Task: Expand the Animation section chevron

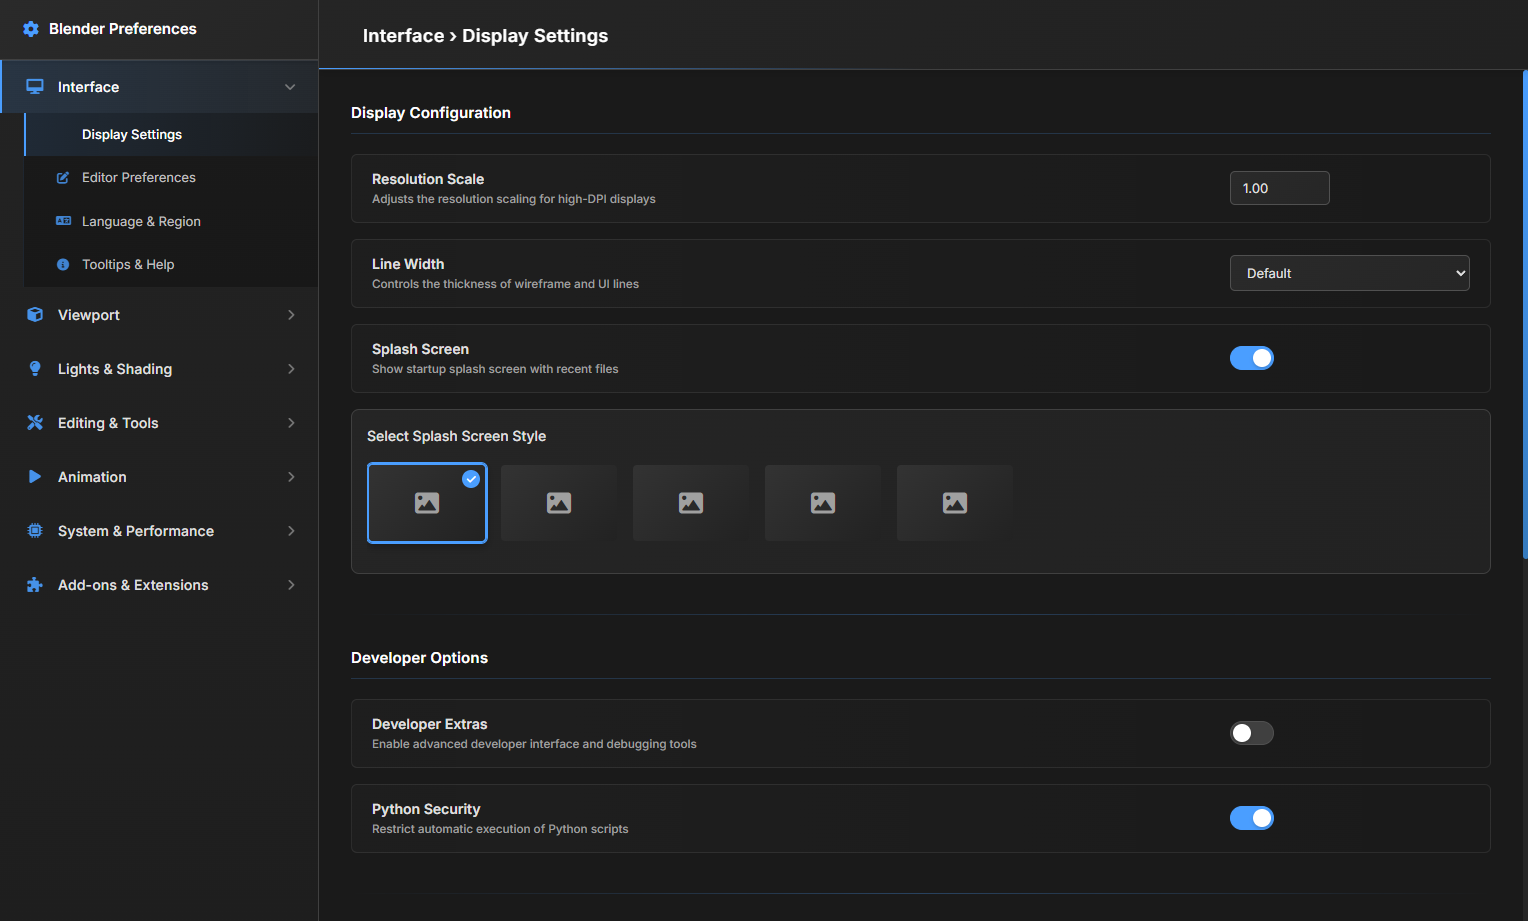Action: pyautogui.click(x=291, y=477)
